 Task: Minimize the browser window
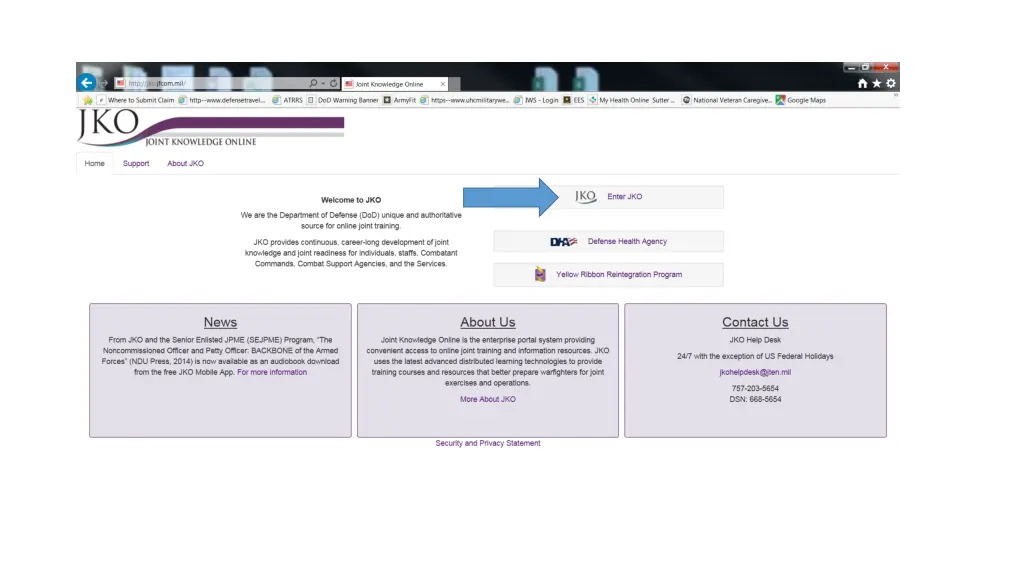(x=851, y=67)
